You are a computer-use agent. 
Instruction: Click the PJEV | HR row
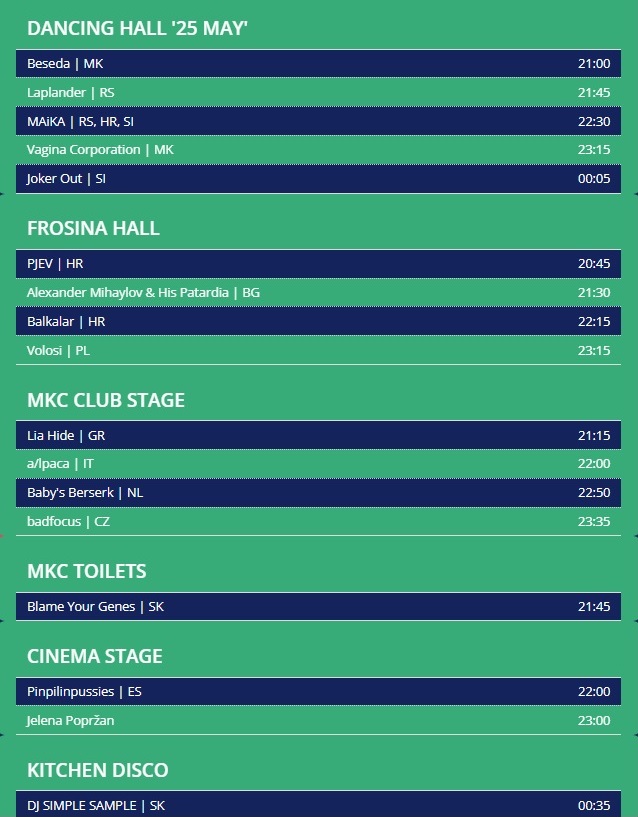[x=318, y=264]
